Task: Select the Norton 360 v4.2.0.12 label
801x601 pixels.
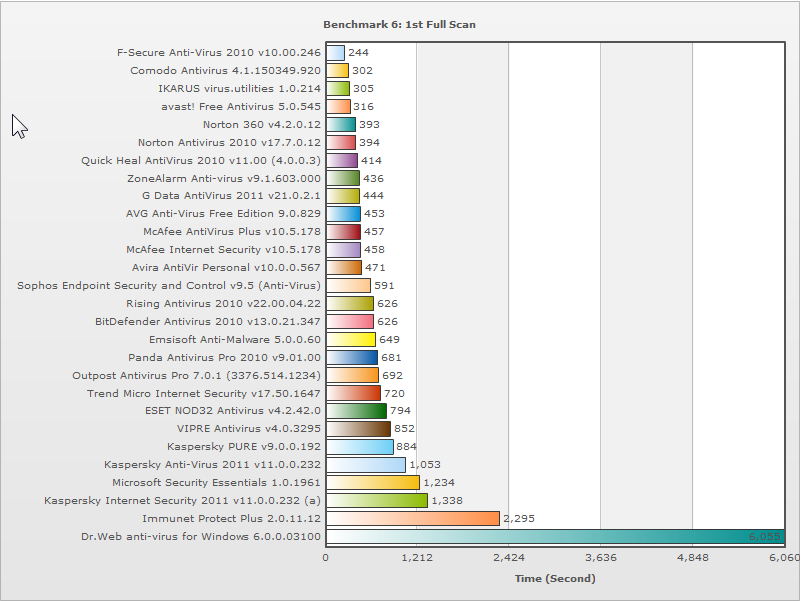Action: coord(262,124)
